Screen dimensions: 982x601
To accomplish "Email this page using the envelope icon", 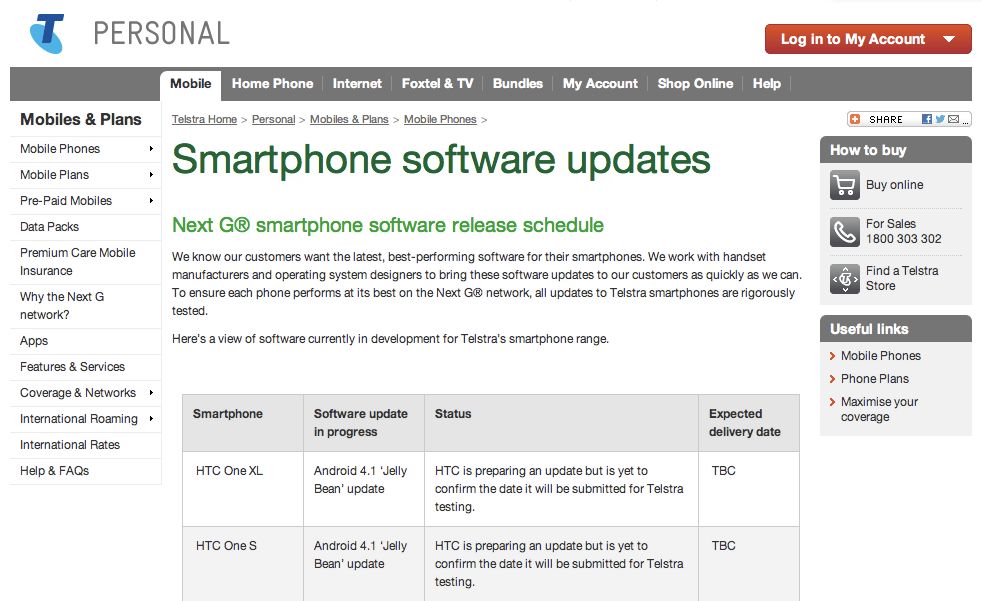I will pyautogui.click(x=953, y=119).
